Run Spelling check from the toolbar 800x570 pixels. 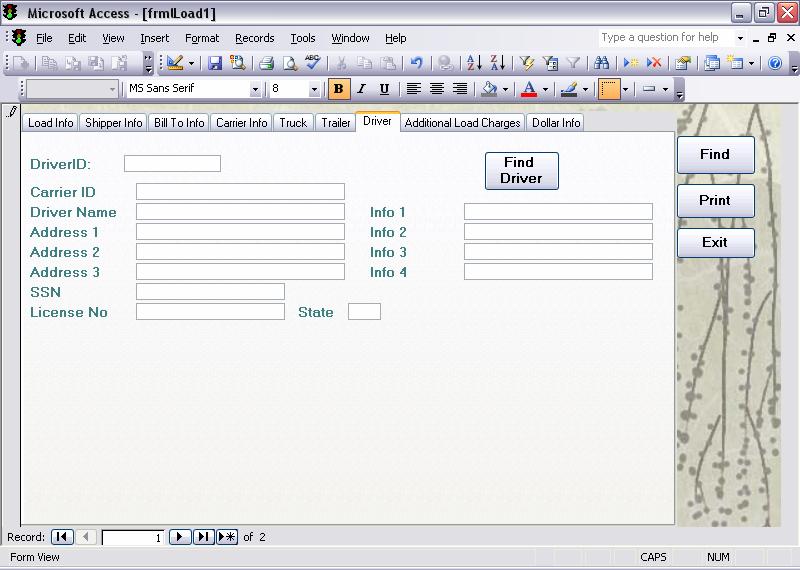point(314,63)
